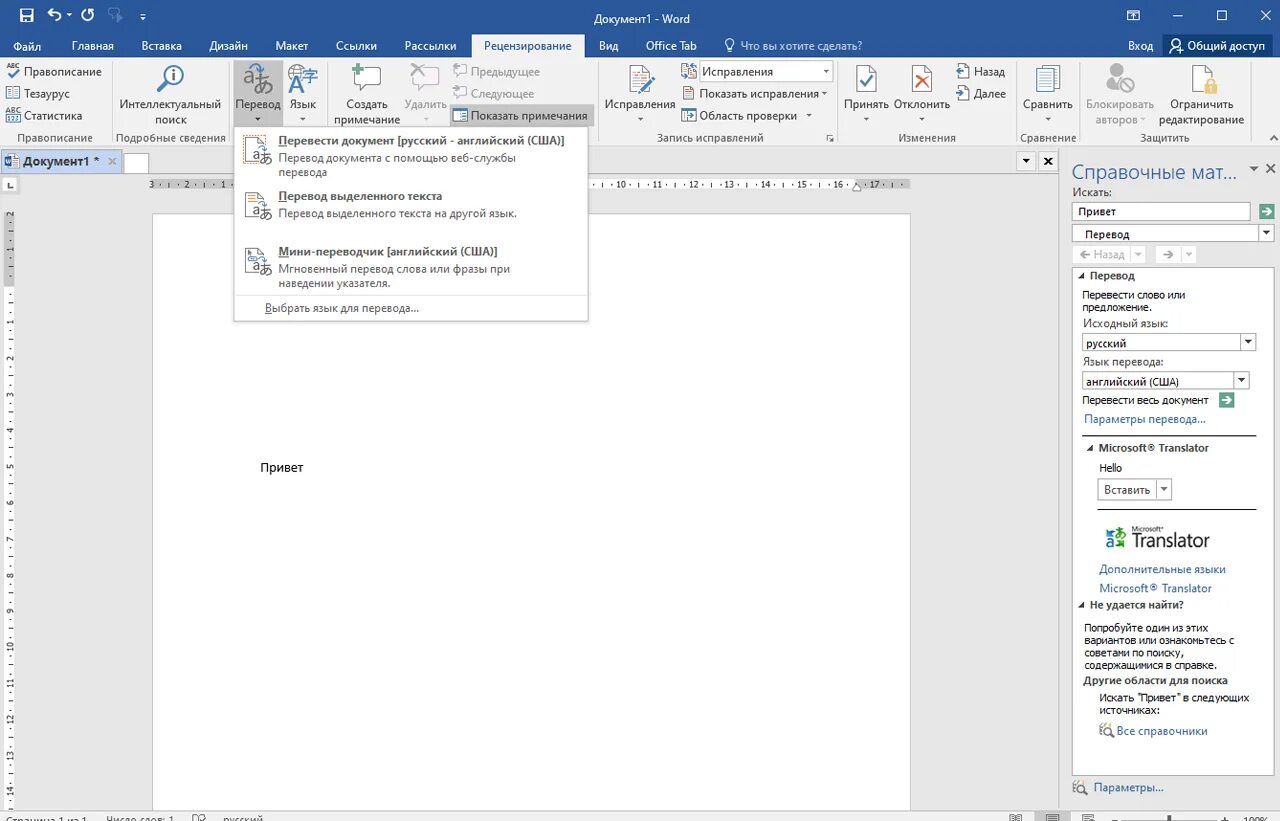The height and width of the screenshot is (821, 1280).
Task: Click green arrow next to Перевести весь документ
Action: 1227,400
